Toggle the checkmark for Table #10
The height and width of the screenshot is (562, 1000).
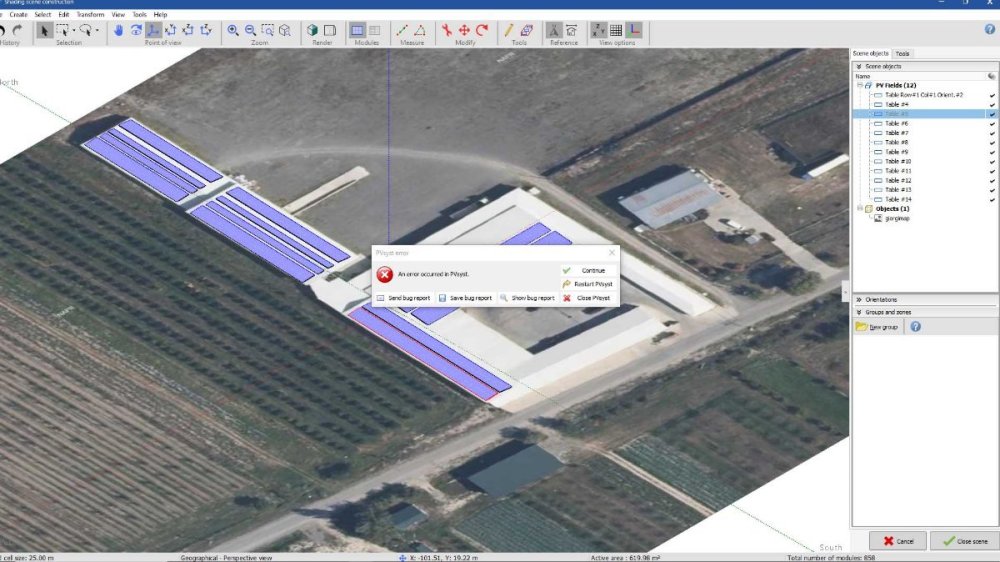click(x=992, y=162)
